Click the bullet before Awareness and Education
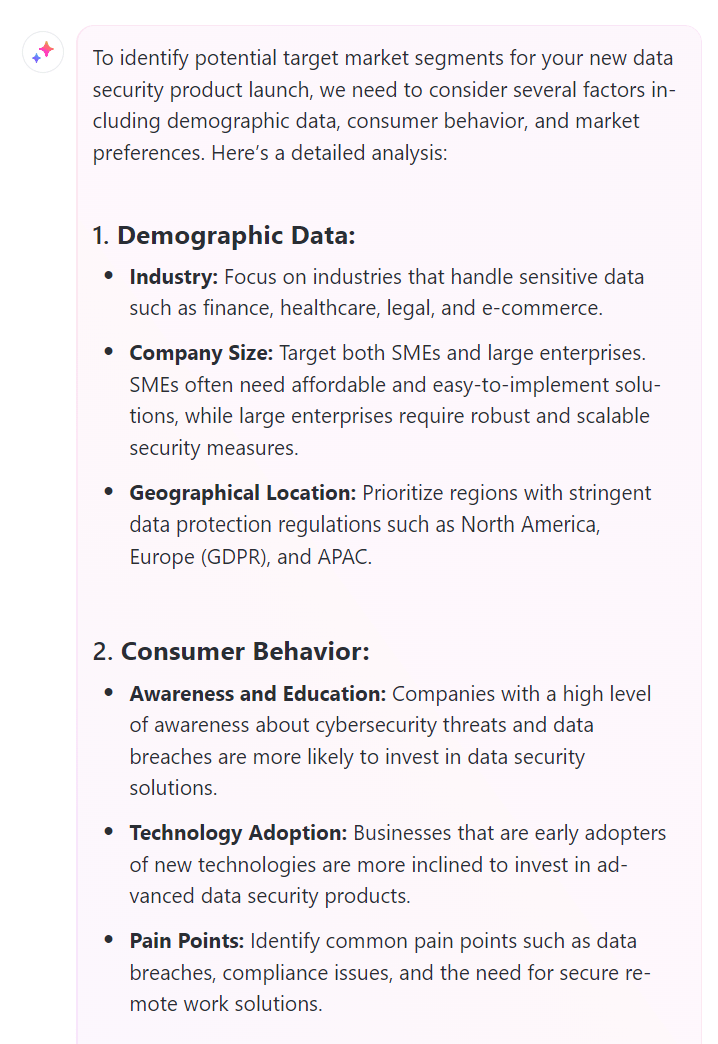The image size is (718, 1044). coord(109,692)
